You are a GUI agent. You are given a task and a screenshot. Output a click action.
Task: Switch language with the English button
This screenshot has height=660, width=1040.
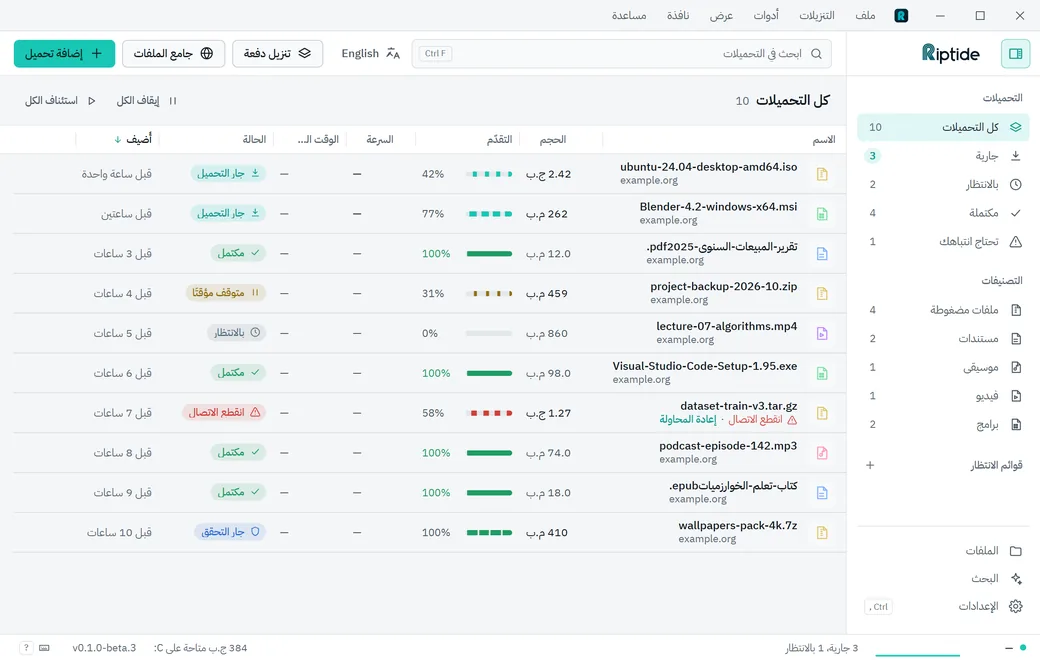[370, 54]
